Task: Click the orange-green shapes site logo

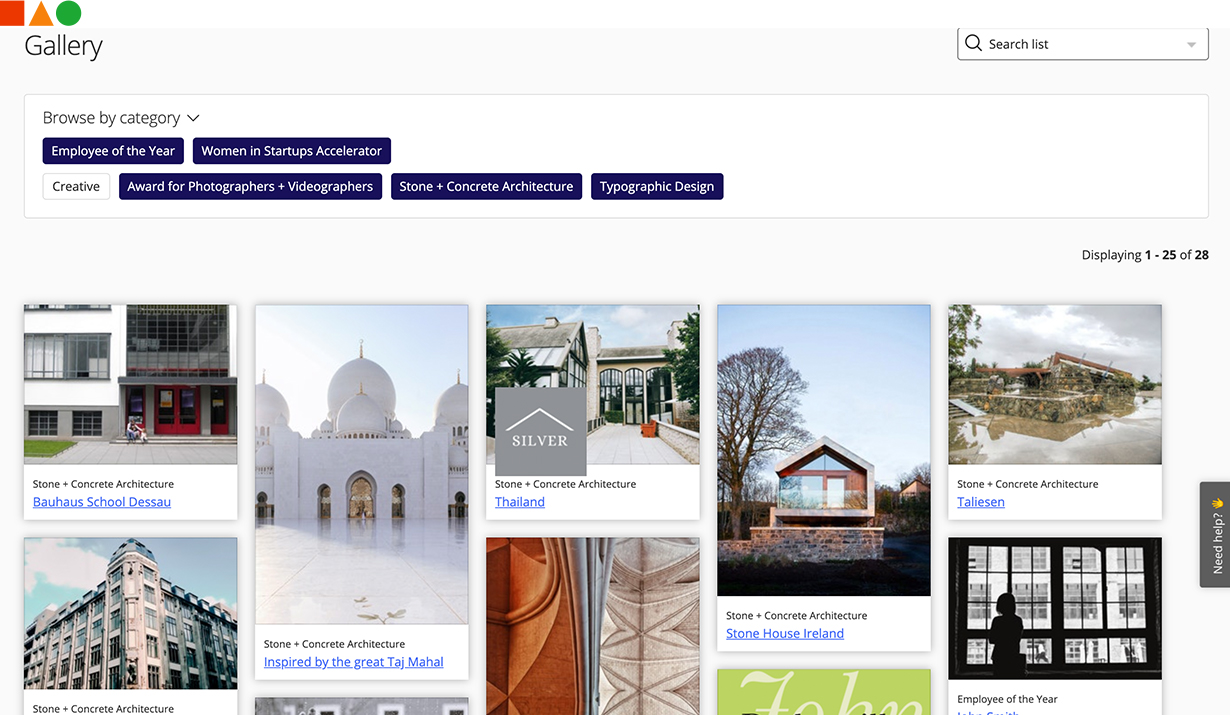Action: (41, 13)
